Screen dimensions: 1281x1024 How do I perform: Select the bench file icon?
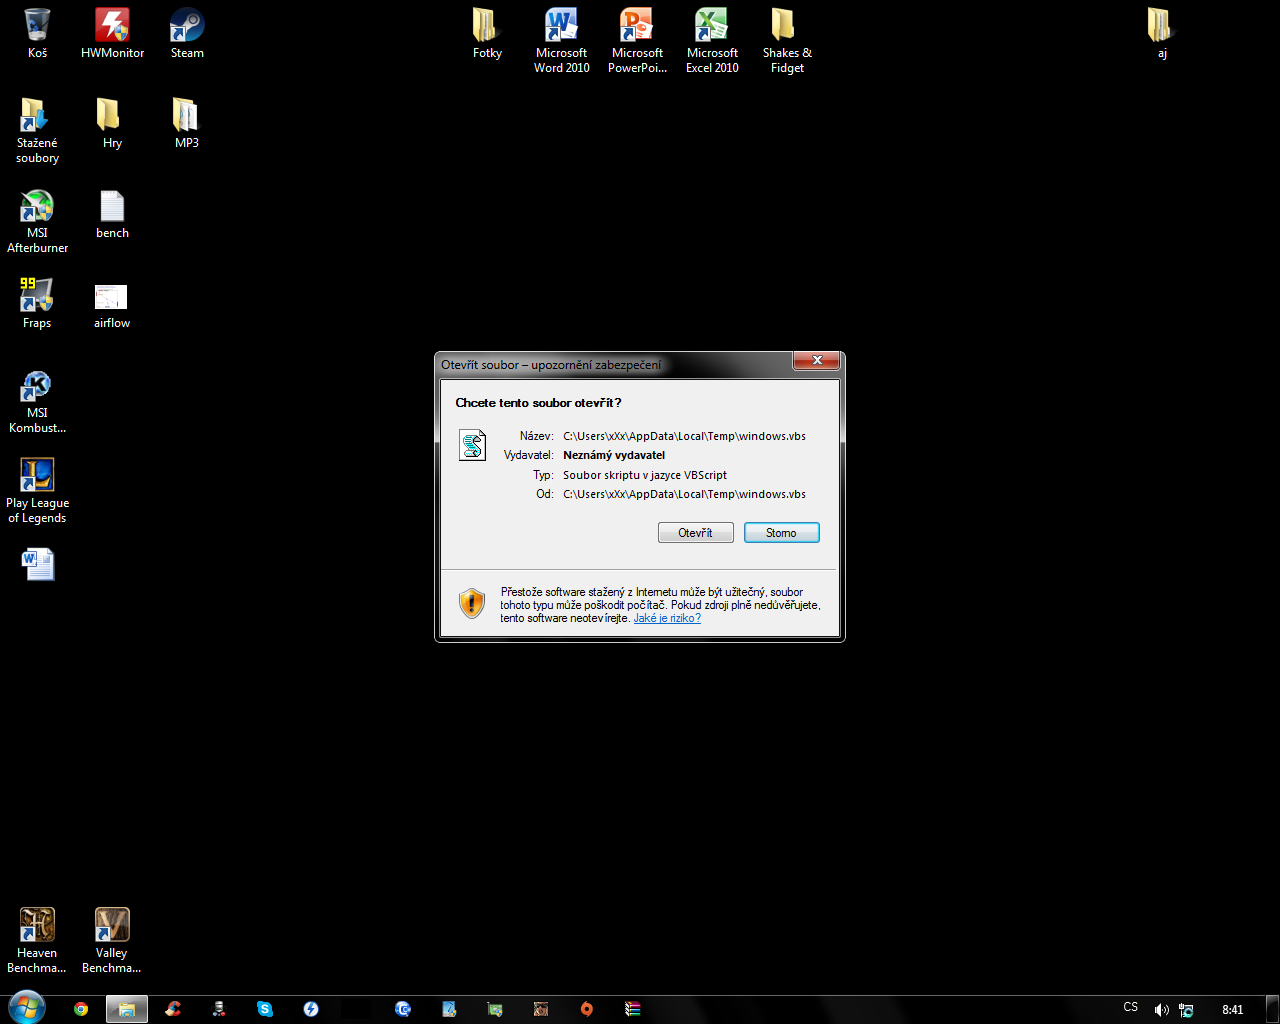112,214
